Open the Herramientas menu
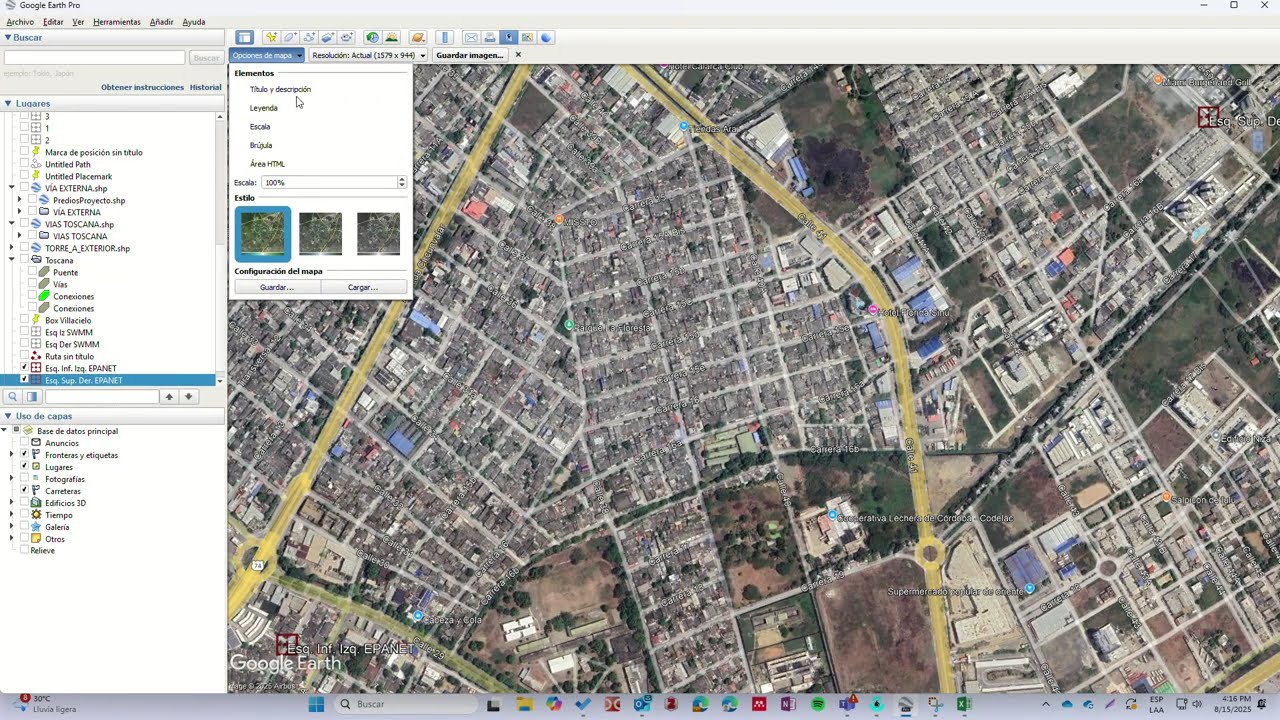This screenshot has height=720, width=1280. click(x=117, y=22)
